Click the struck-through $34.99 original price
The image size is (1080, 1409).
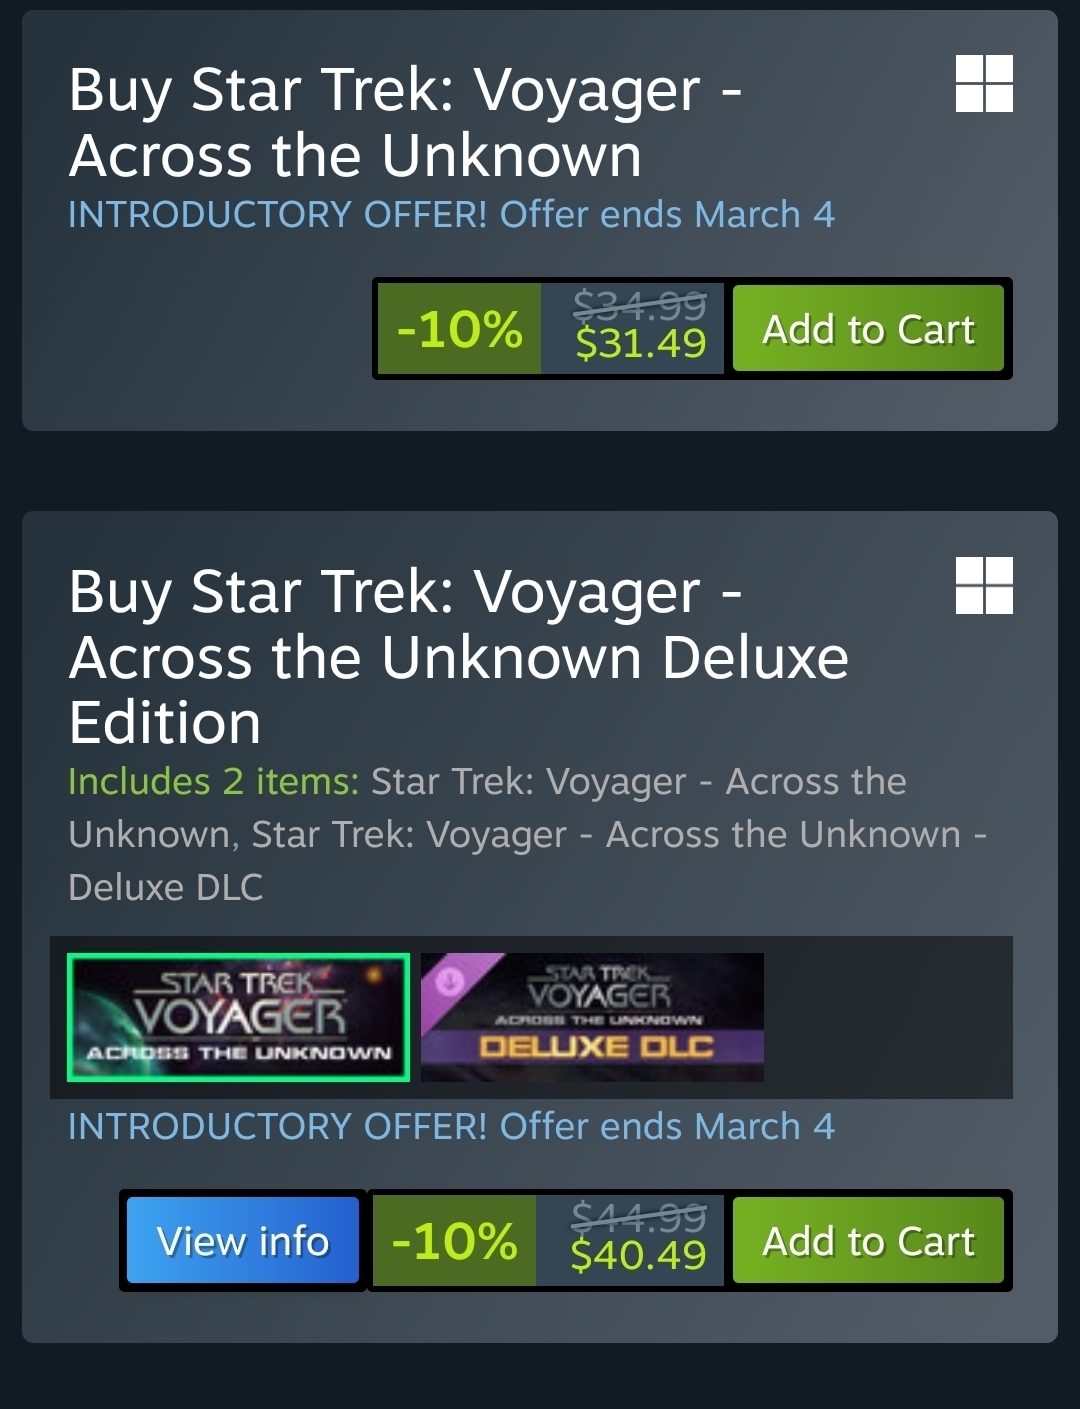click(x=640, y=304)
